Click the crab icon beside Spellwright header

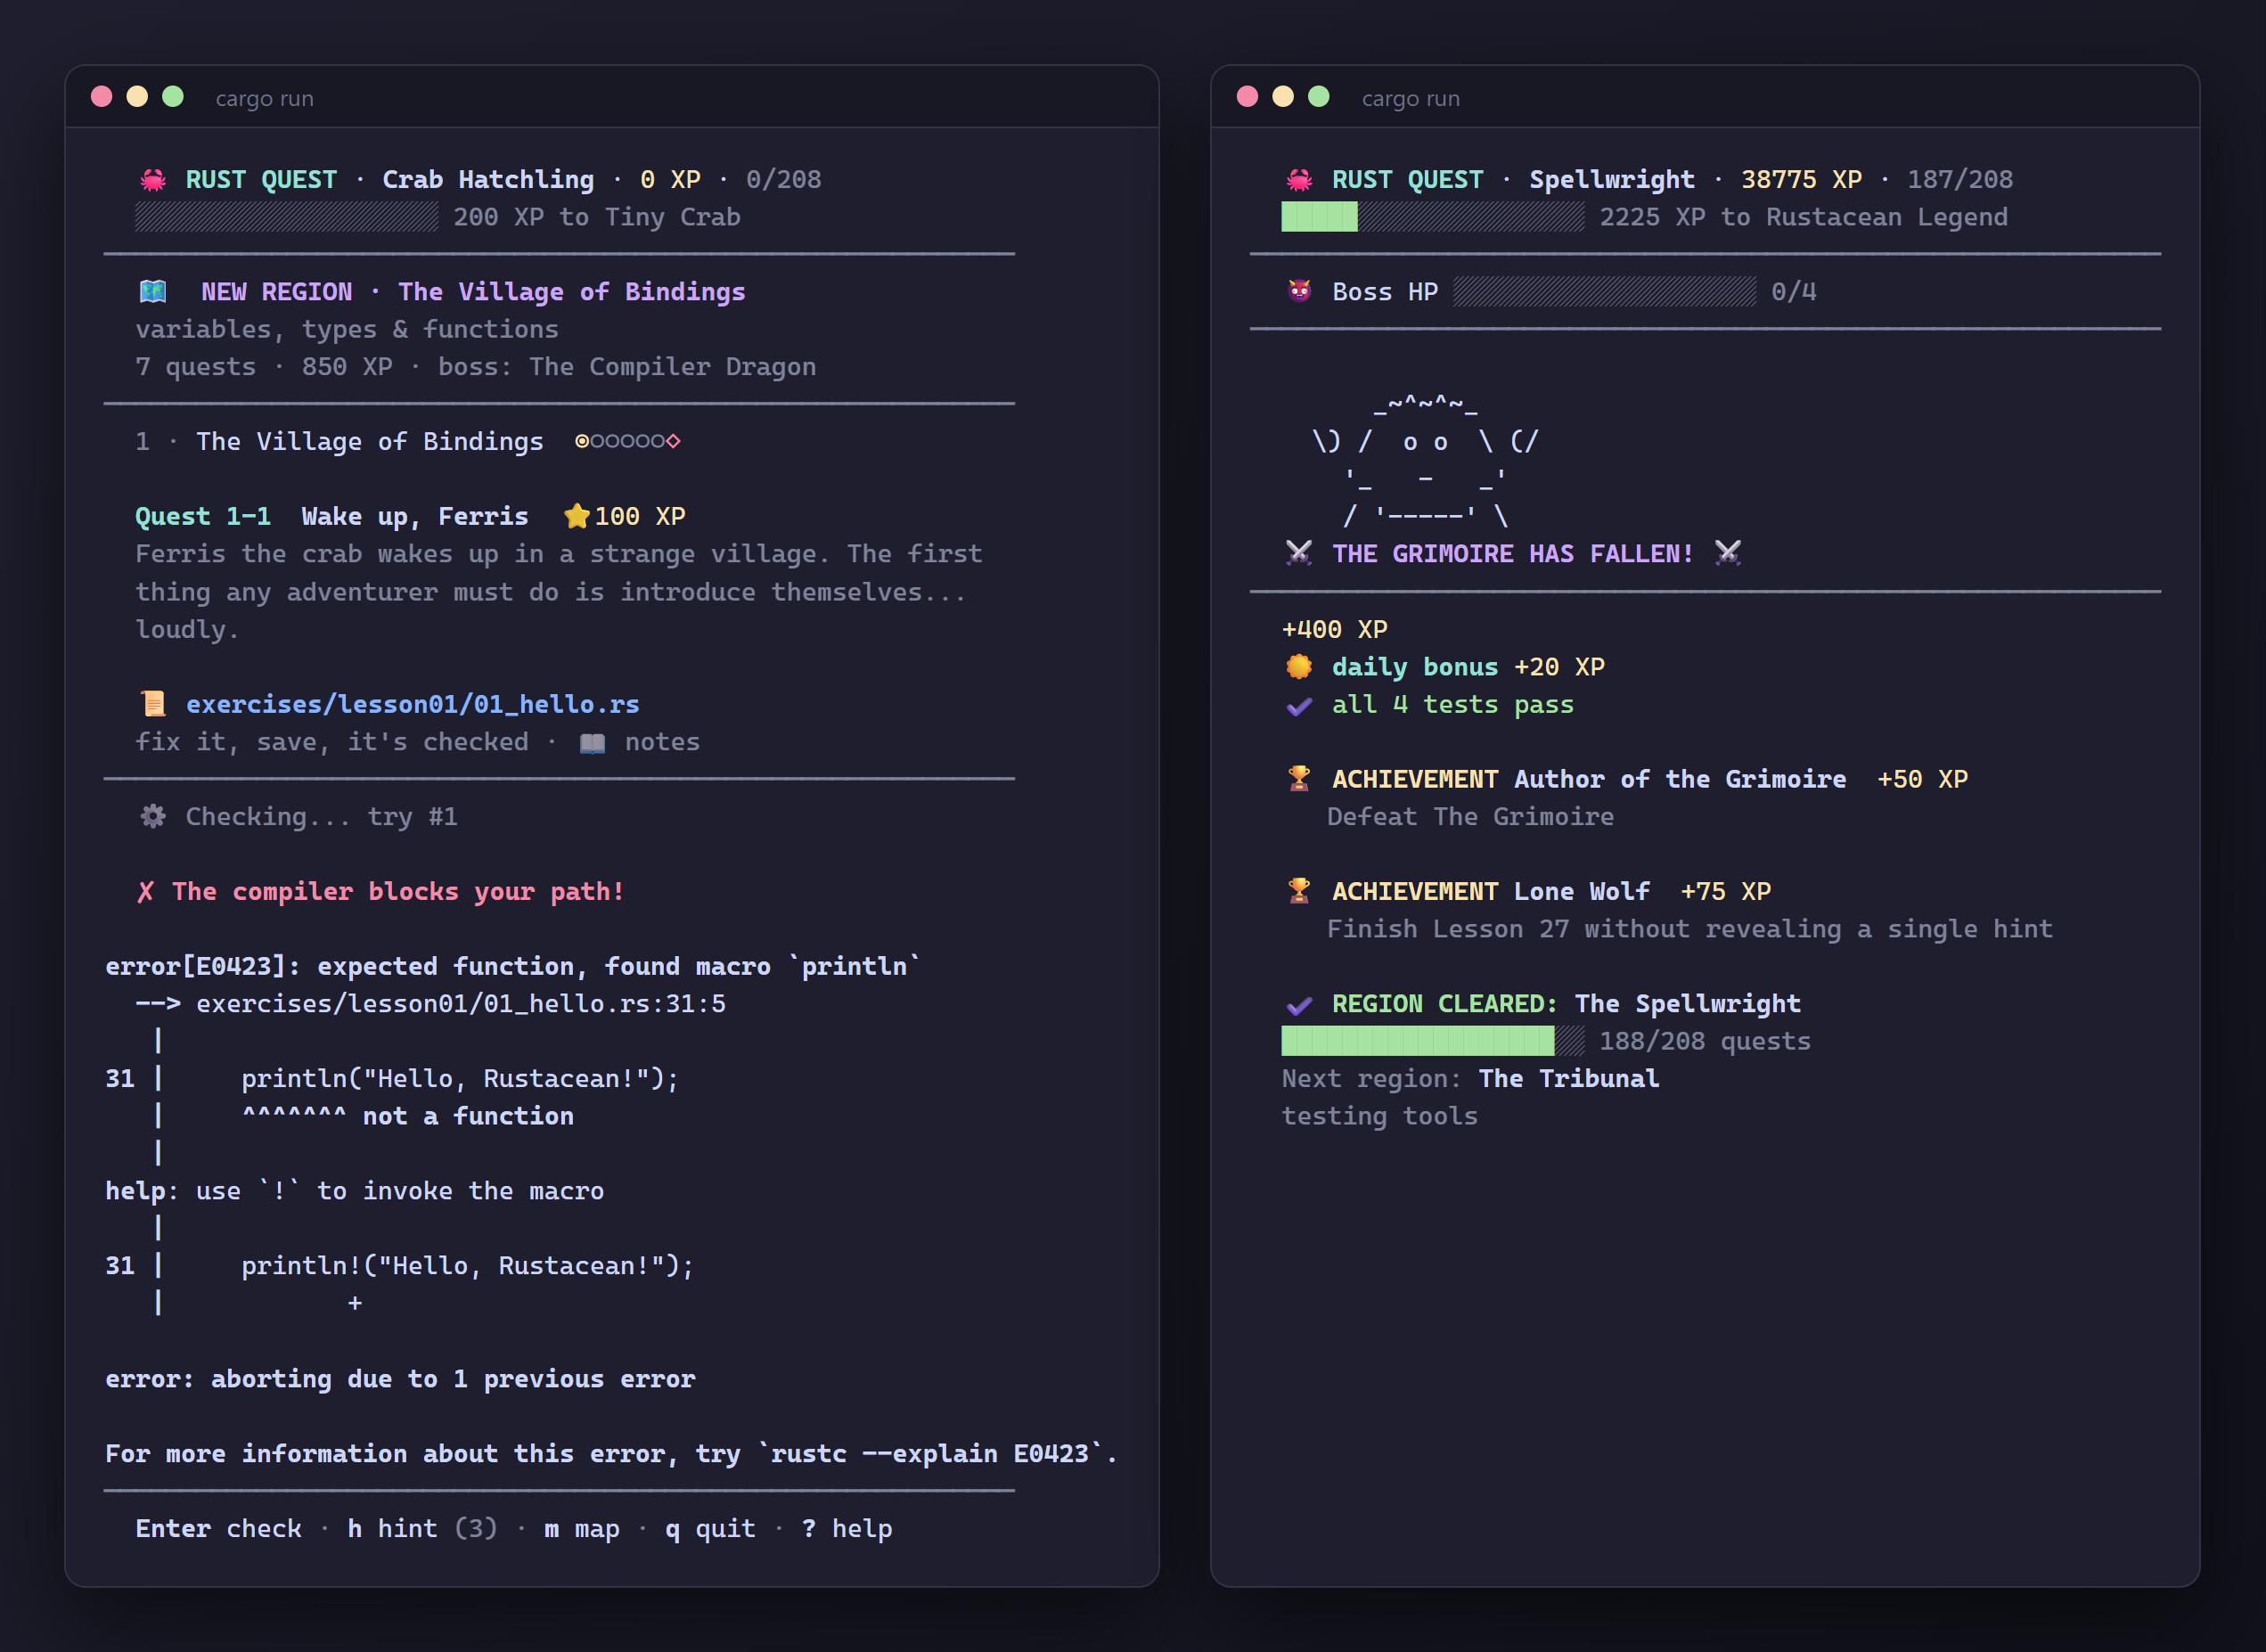point(1299,180)
